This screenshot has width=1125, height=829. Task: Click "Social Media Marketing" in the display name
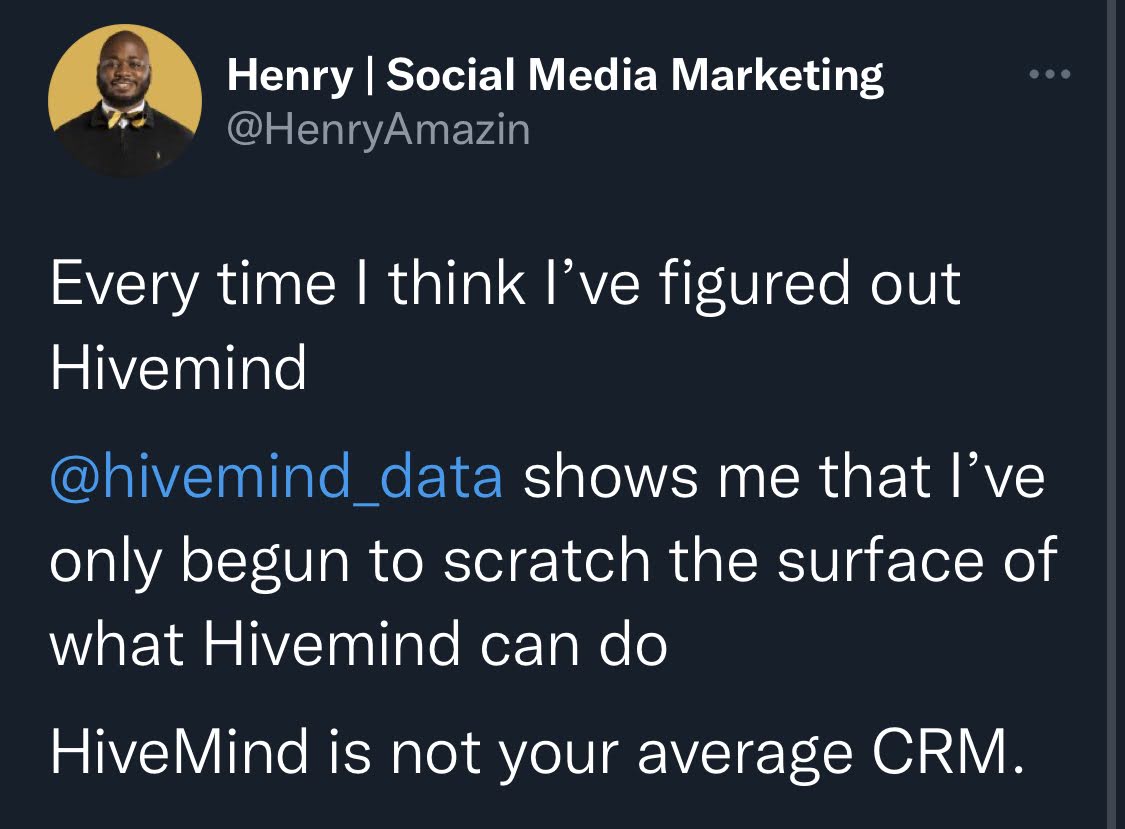pyautogui.click(x=635, y=75)
